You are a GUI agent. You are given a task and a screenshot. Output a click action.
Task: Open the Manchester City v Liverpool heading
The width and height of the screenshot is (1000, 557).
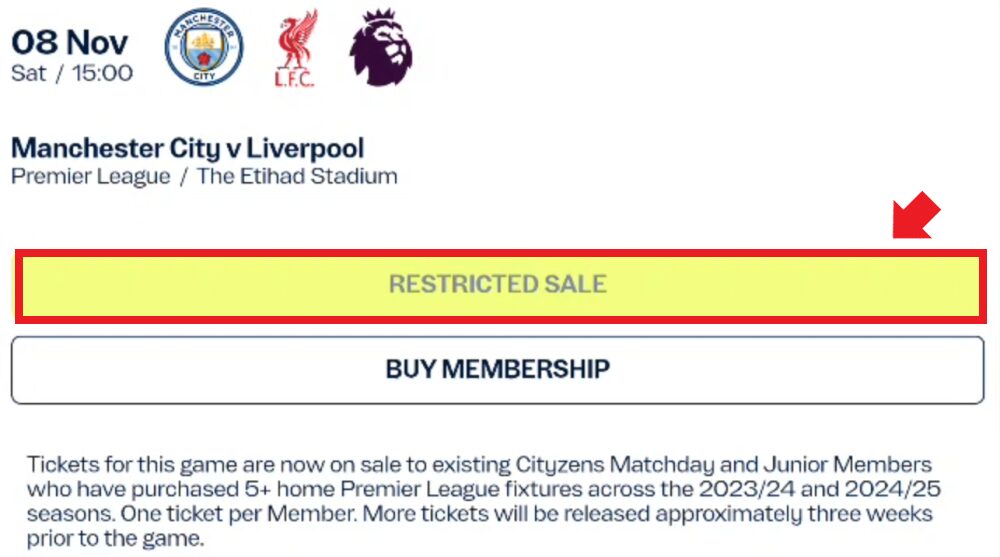tap(188, 148)
